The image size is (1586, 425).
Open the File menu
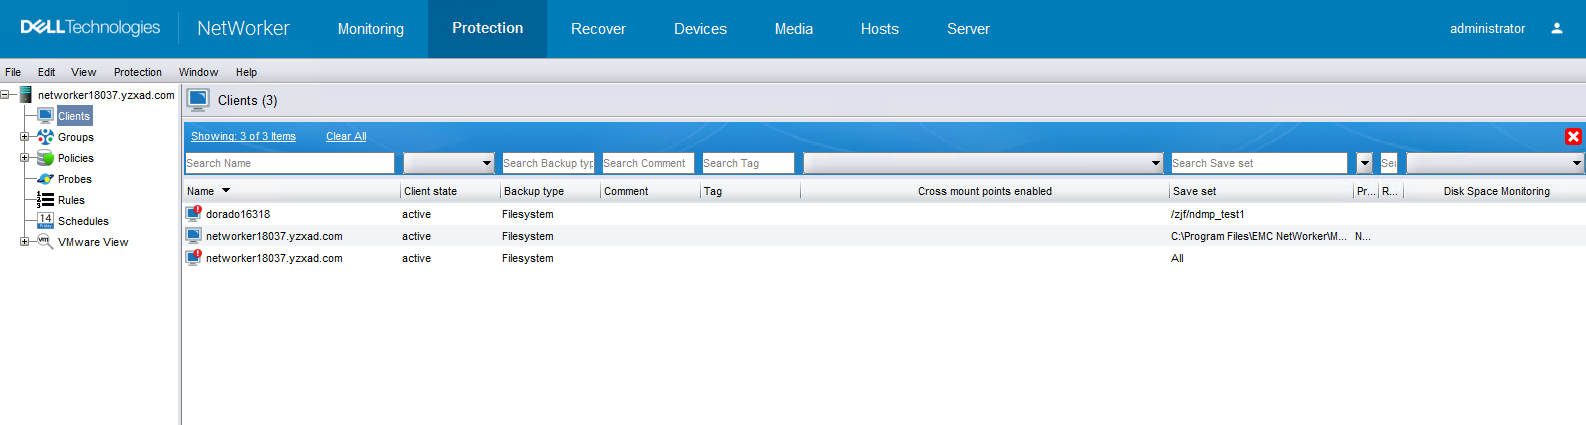[13, 72]
